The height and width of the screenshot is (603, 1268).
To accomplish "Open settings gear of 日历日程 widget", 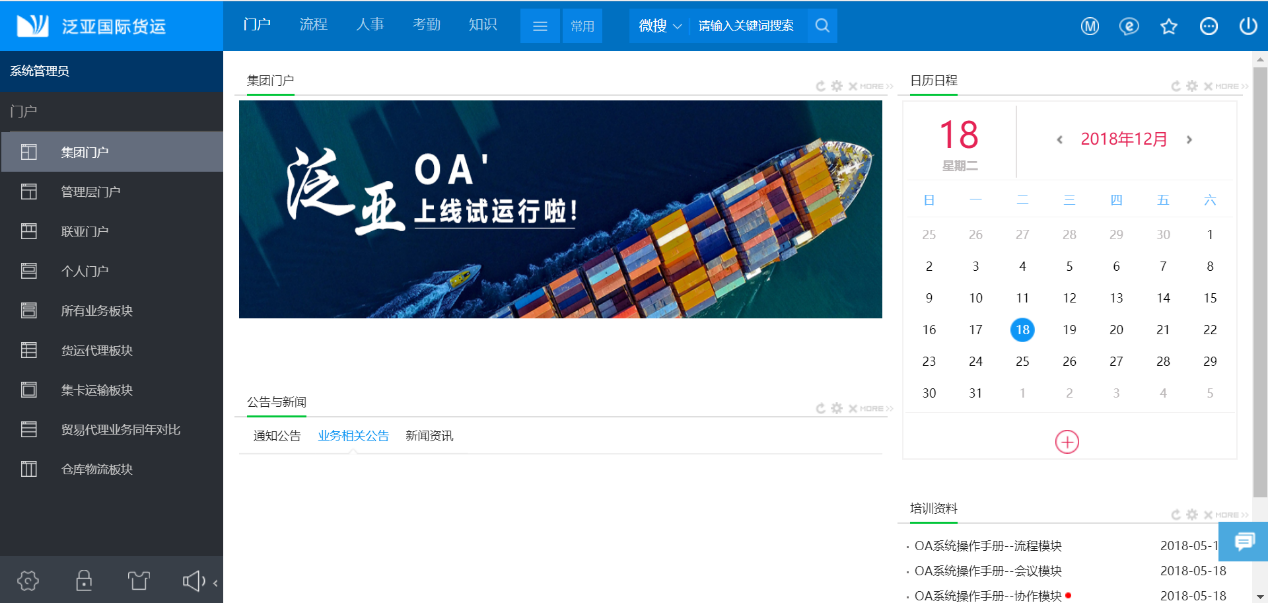I will (x=1192, y=86).
